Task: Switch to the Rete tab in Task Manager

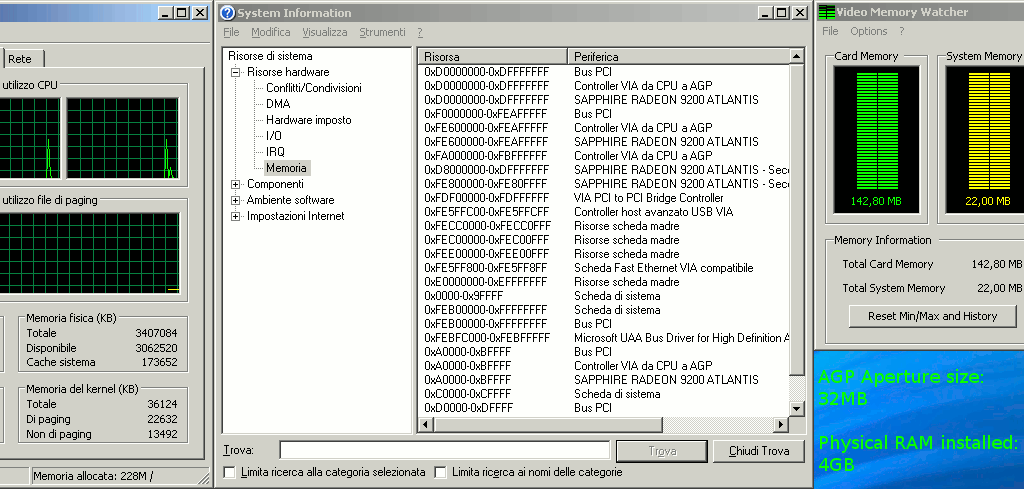Action: coord(20,59)
